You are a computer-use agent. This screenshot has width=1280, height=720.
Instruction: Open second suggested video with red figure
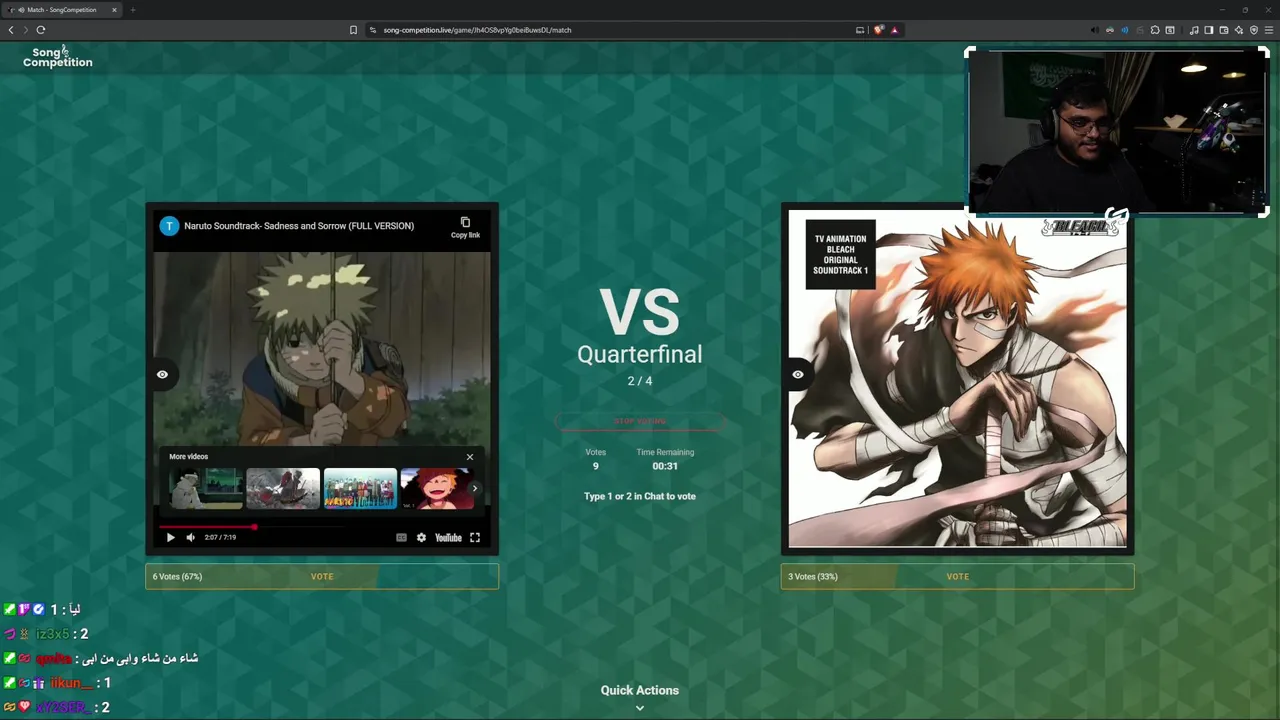click(283, 489)
